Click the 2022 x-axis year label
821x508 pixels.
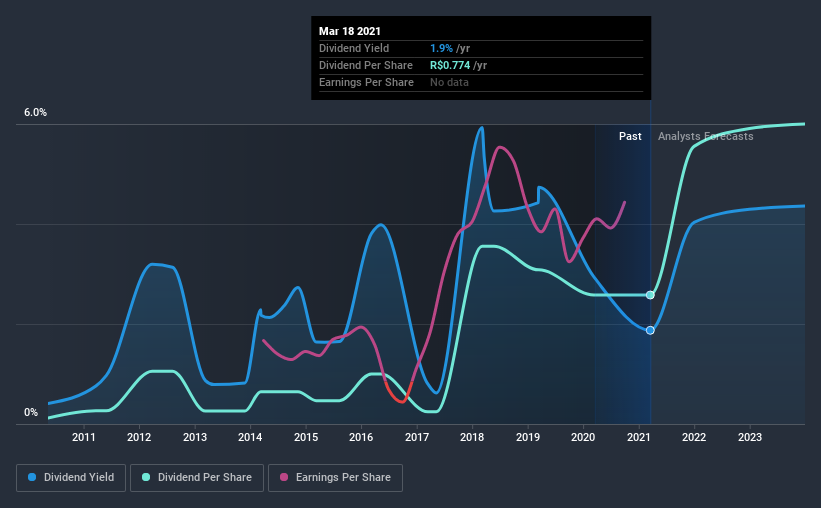(x=694, y=437)
